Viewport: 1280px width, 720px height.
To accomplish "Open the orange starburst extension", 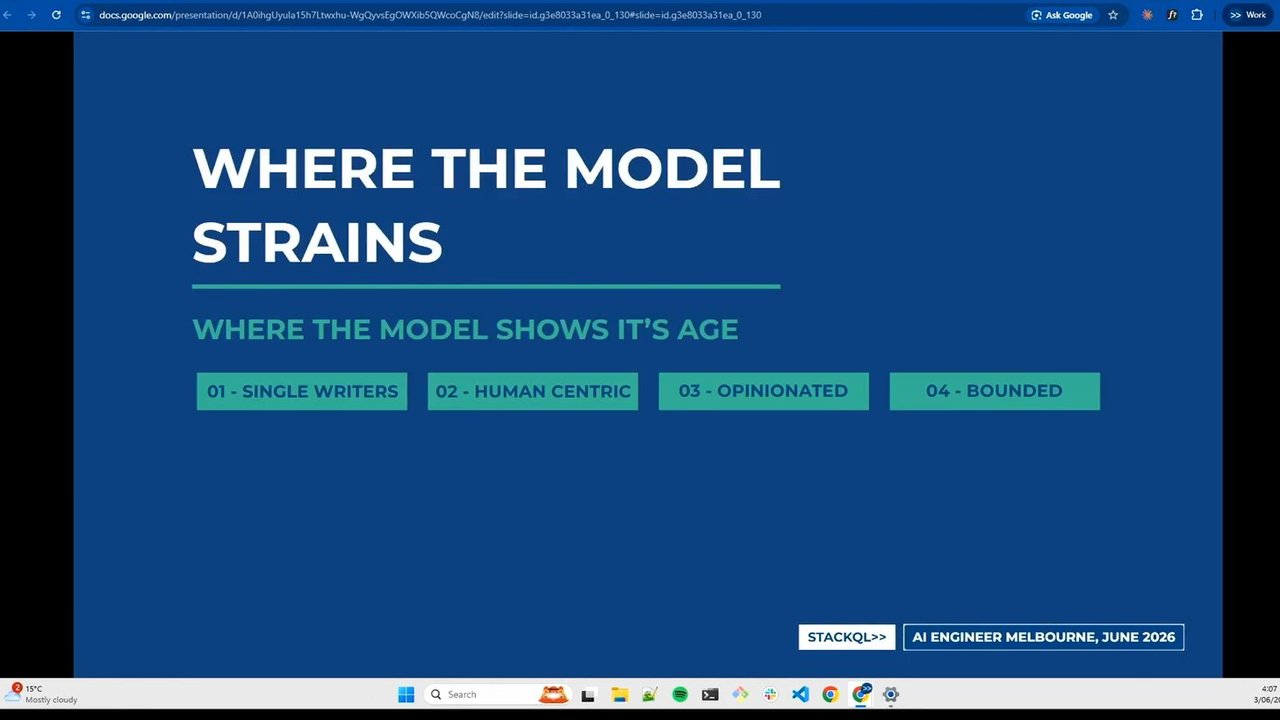I will pyautogui.click(x=1147, y=15).
